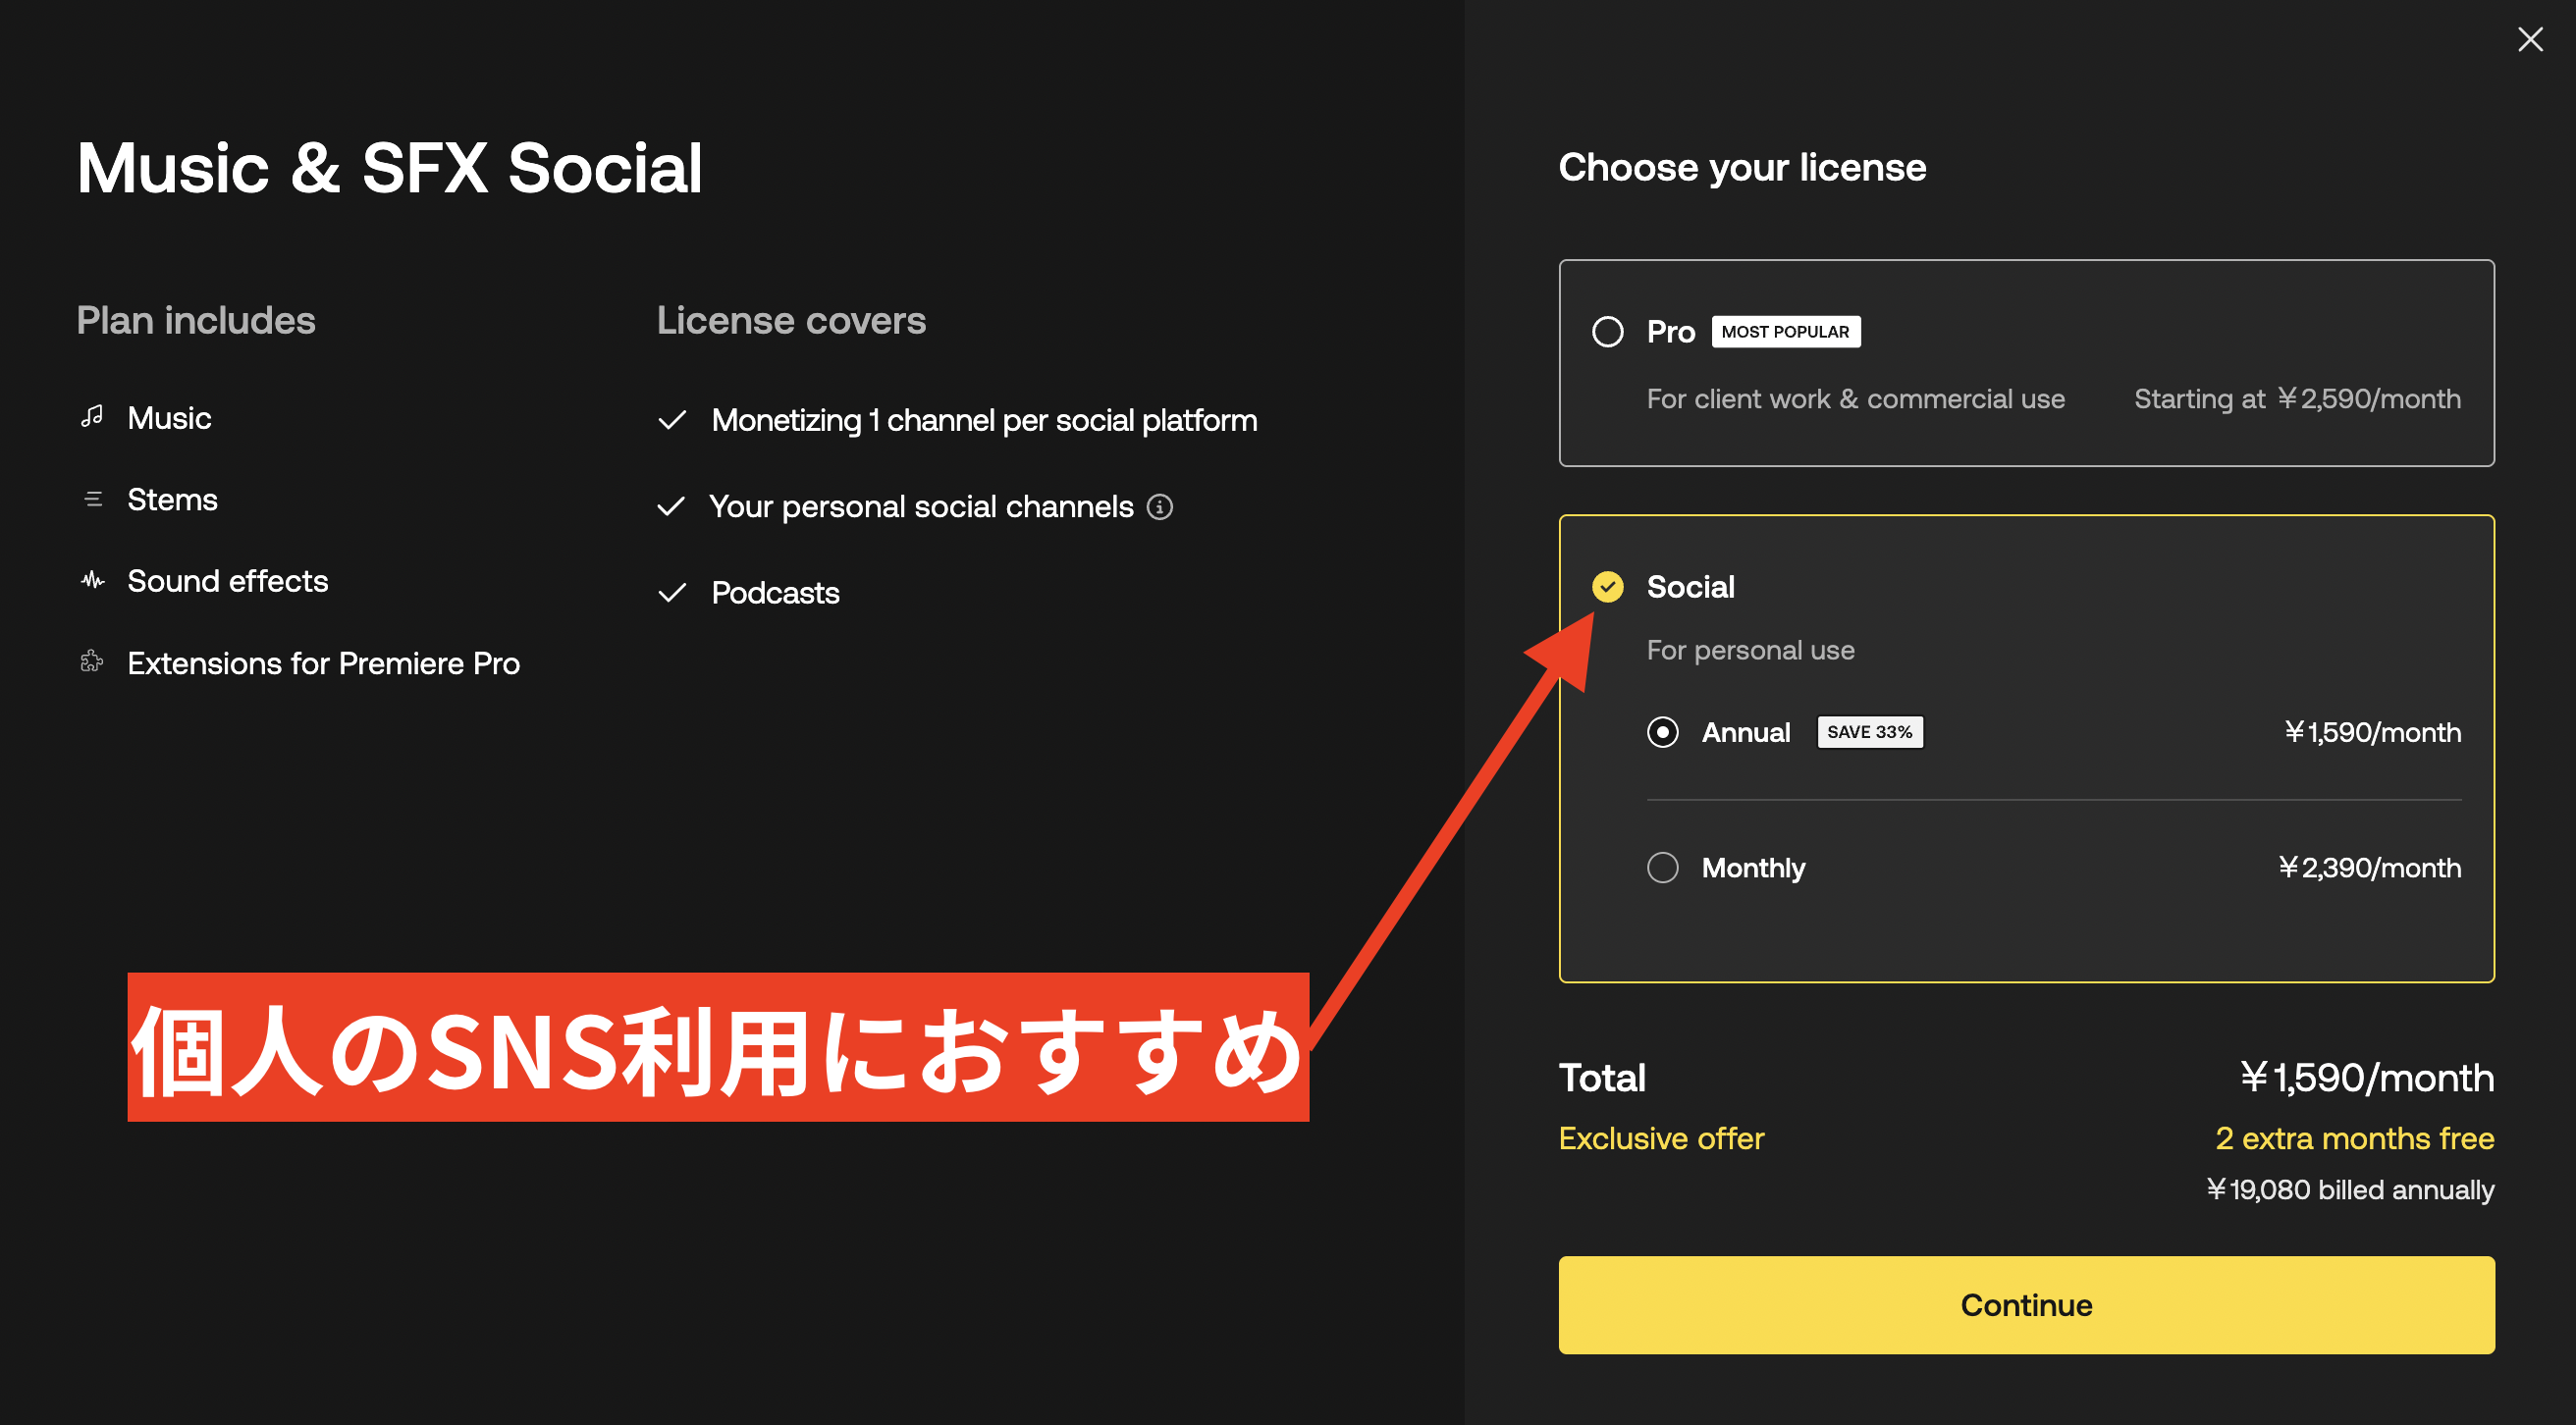Dismiss the dialog with the X button
Viewport: 2576px width, 1425px height.
point(2531,39)
